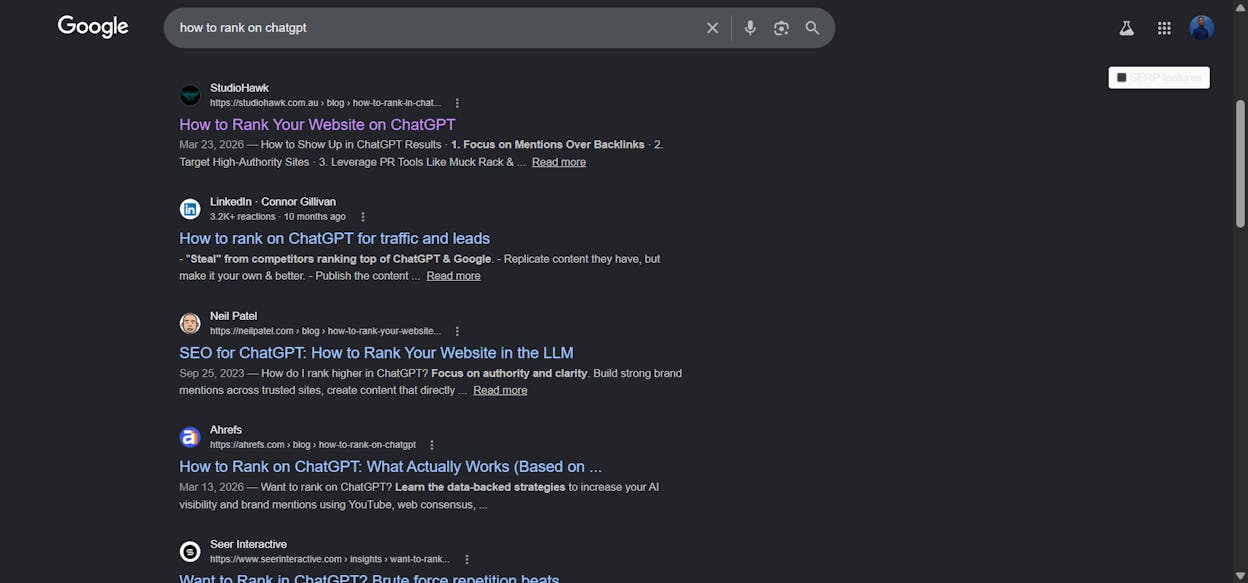
Task: Click the studiohawk.com.au URL breadcrumb
Action: tap(325, 103)
